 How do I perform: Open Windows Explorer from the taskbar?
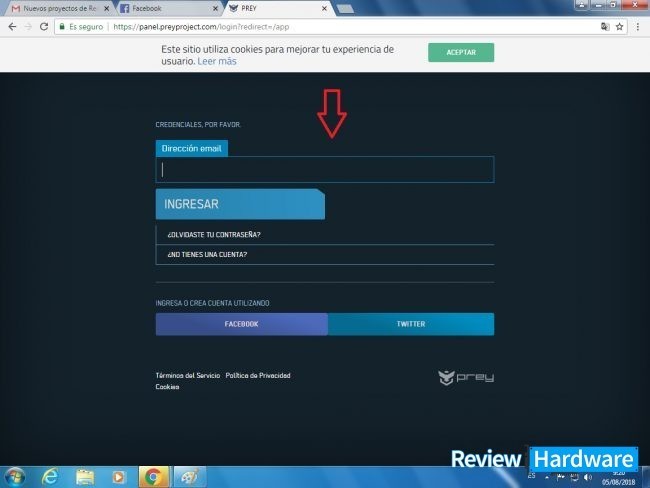coord(85,477)
